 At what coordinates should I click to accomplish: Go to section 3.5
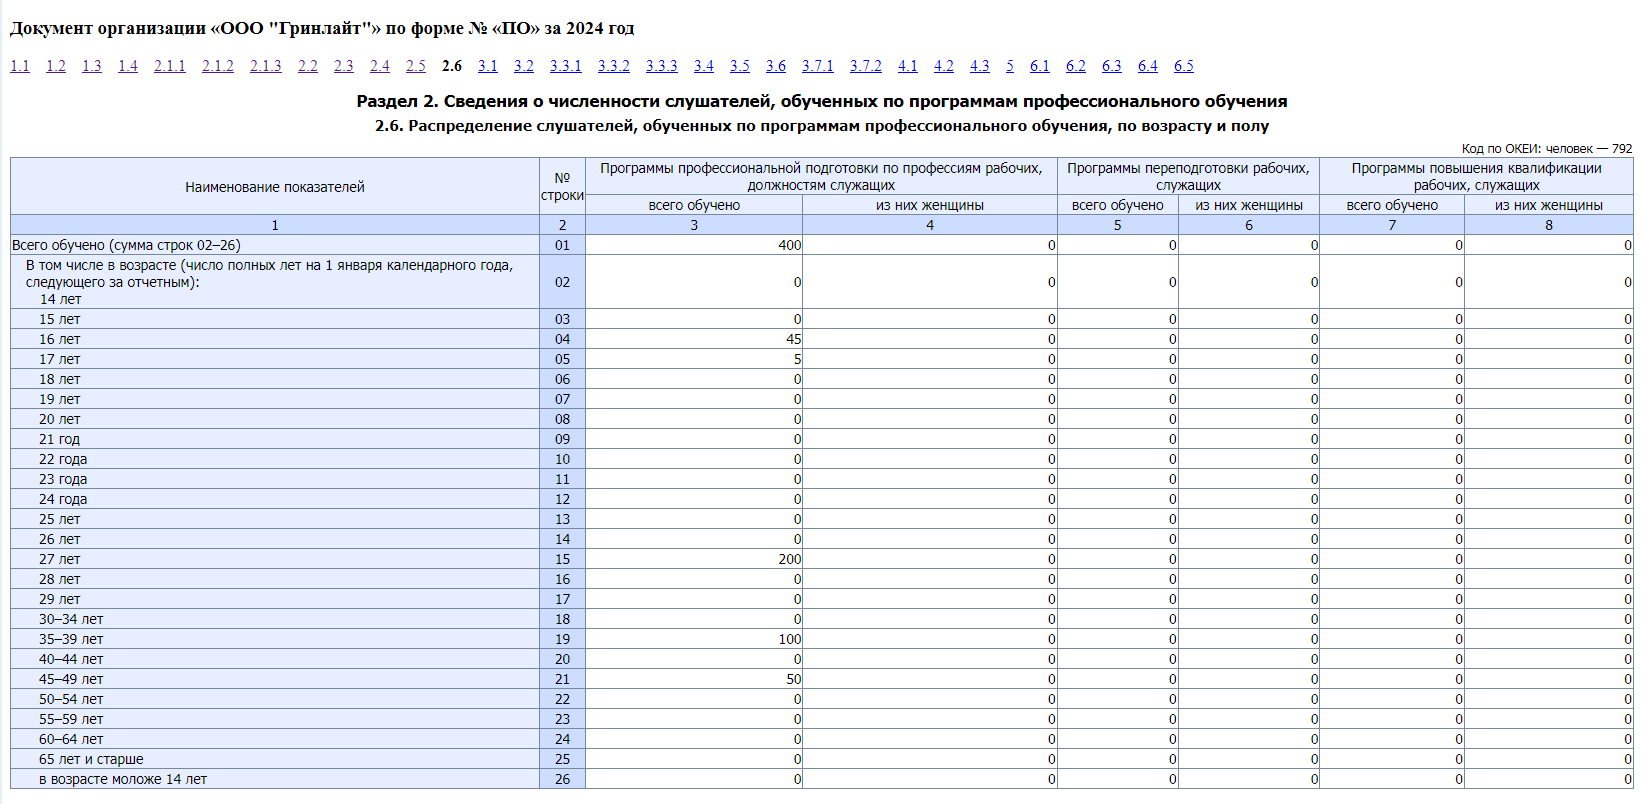tap(740, 66)
